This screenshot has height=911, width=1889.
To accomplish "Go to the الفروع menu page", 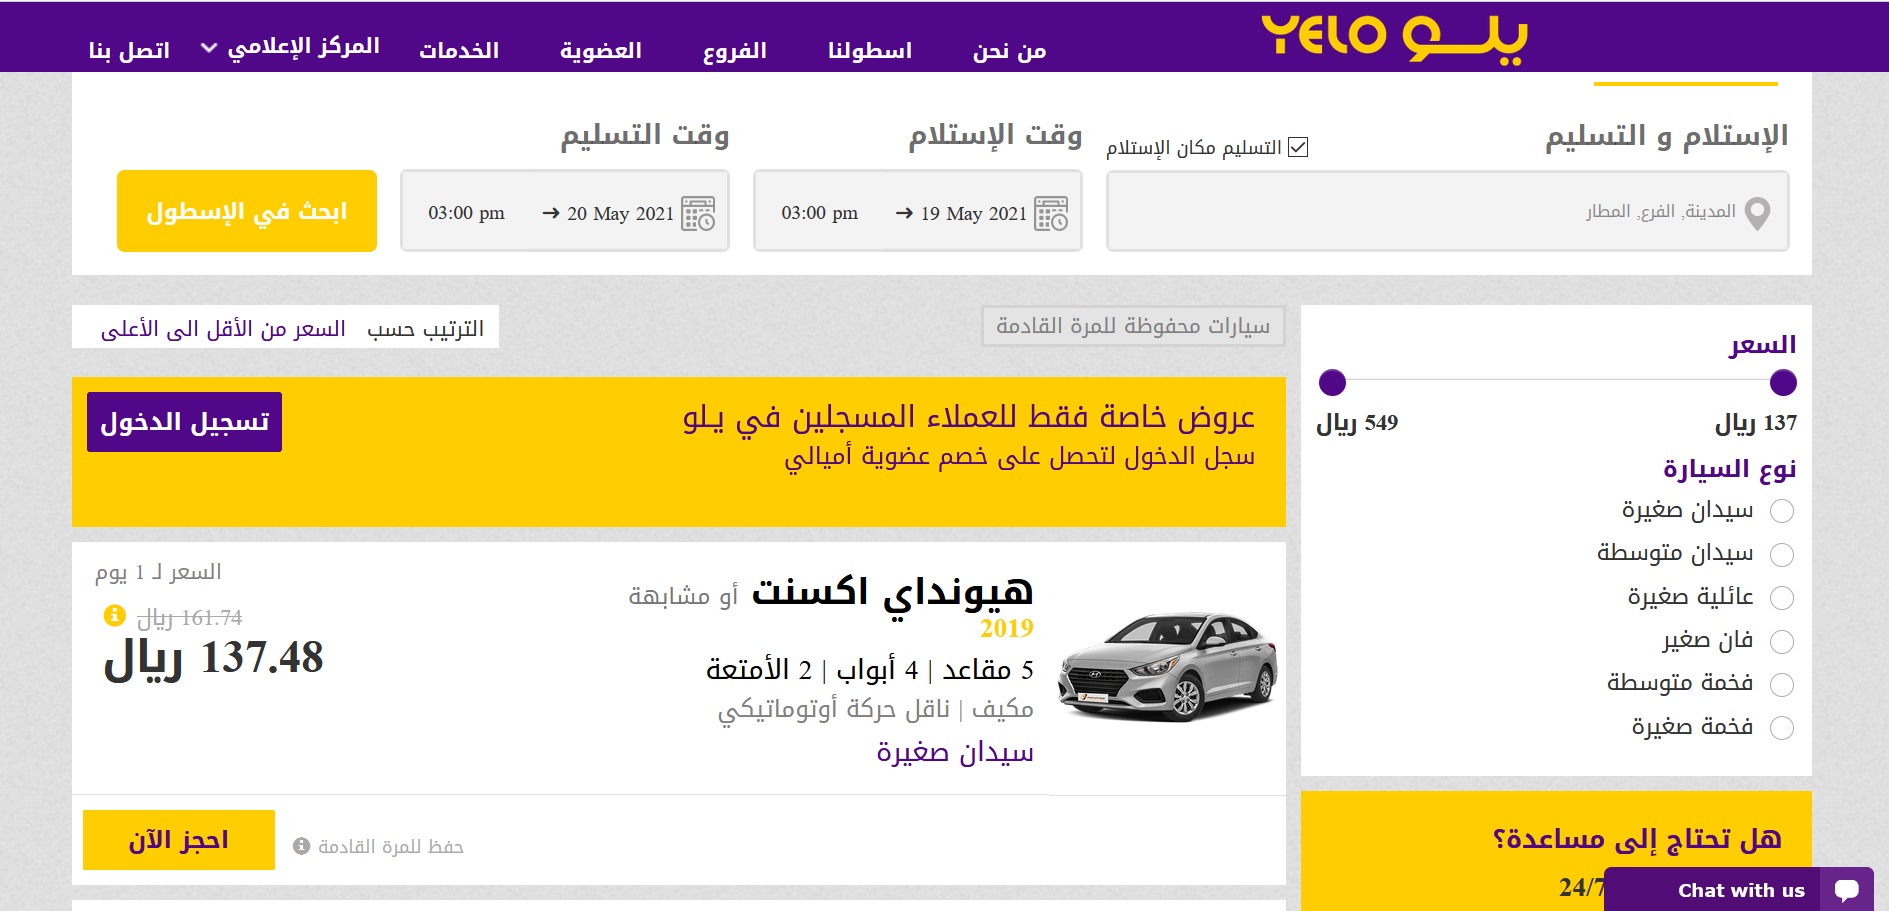I will point(734,50).
